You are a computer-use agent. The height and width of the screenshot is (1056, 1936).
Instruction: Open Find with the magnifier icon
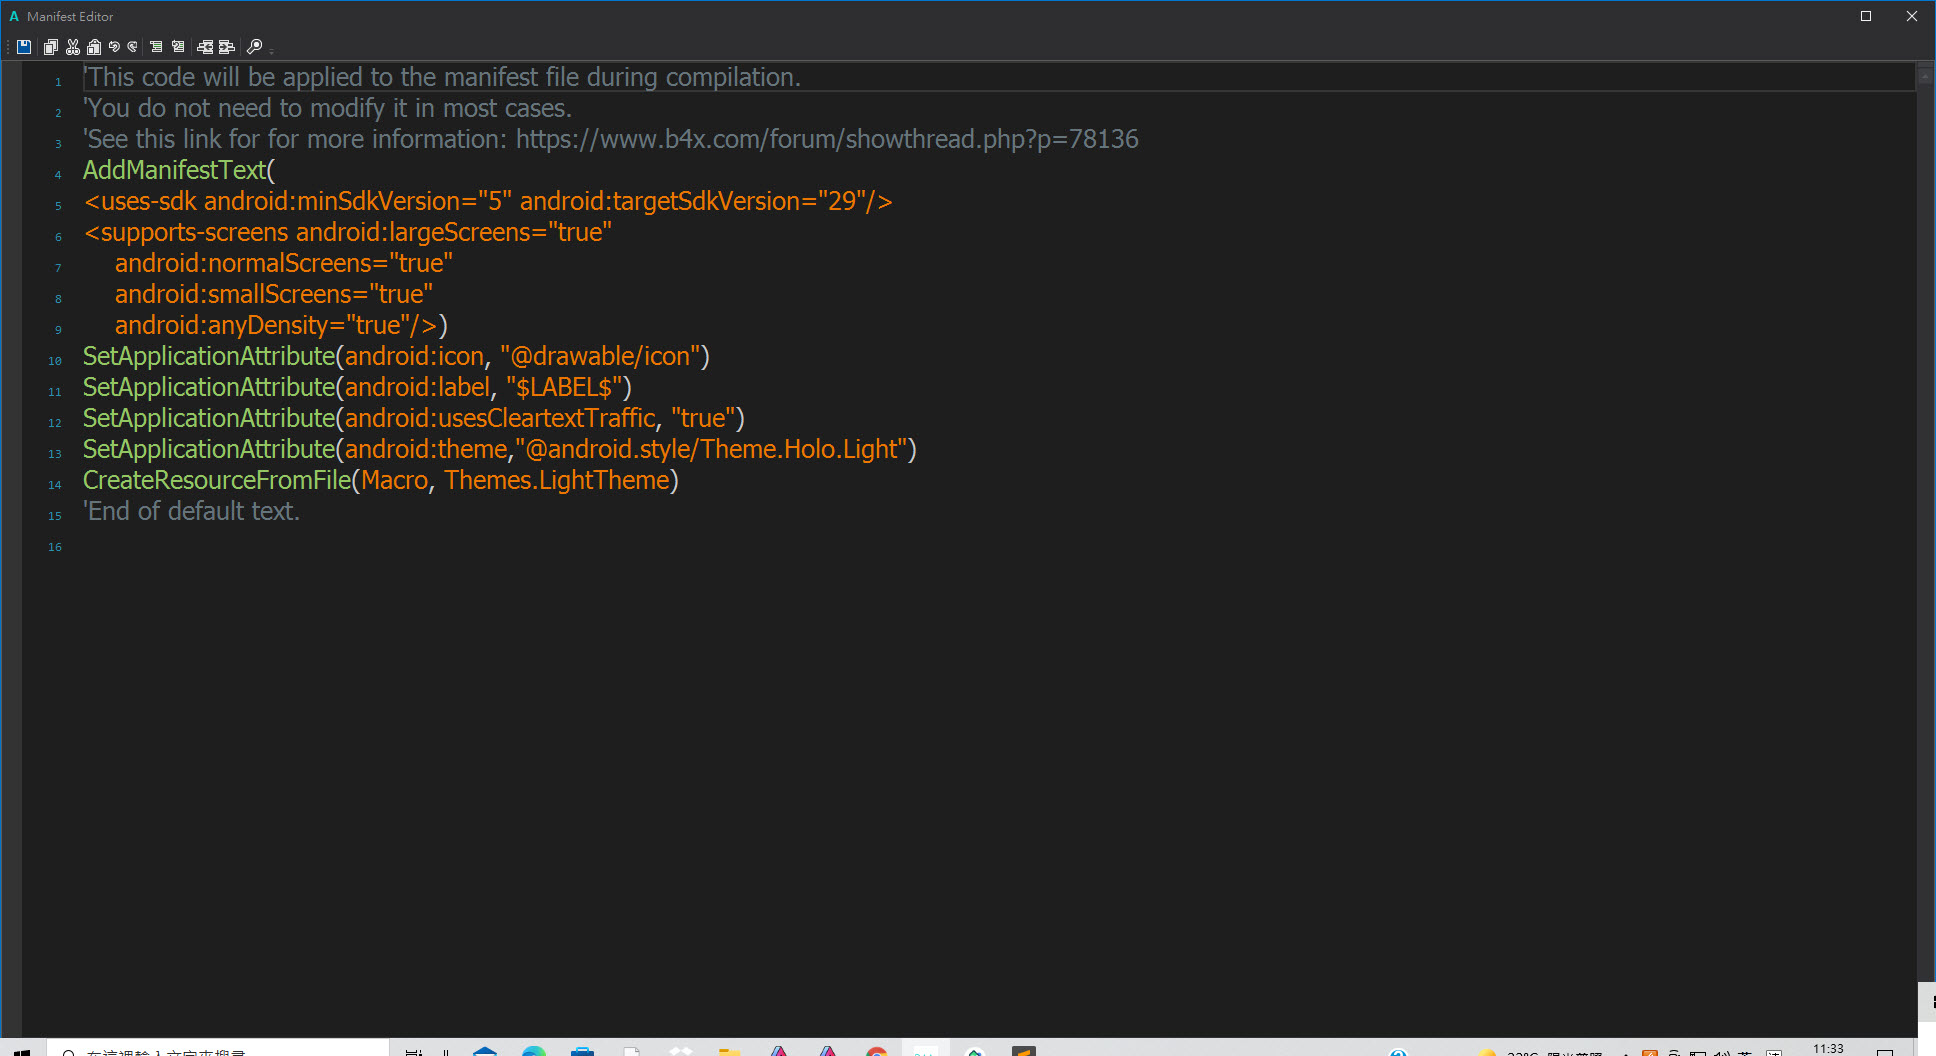[x=255, y=46]
